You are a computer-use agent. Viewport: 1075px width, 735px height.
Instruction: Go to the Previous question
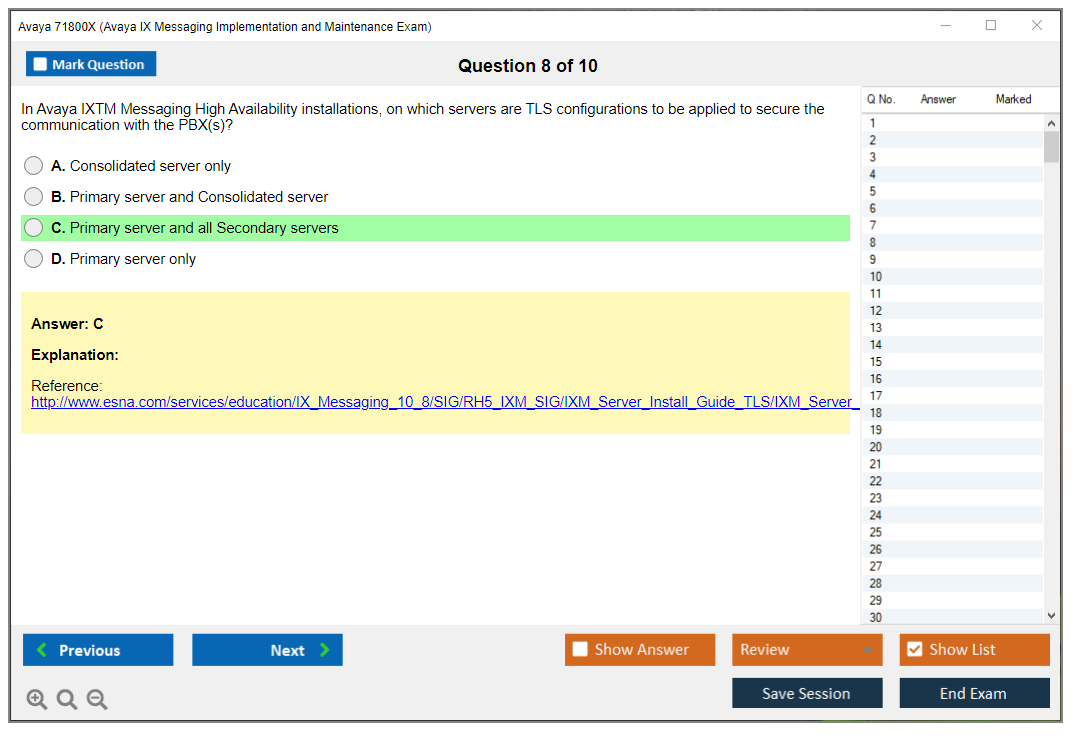[98, 650]
